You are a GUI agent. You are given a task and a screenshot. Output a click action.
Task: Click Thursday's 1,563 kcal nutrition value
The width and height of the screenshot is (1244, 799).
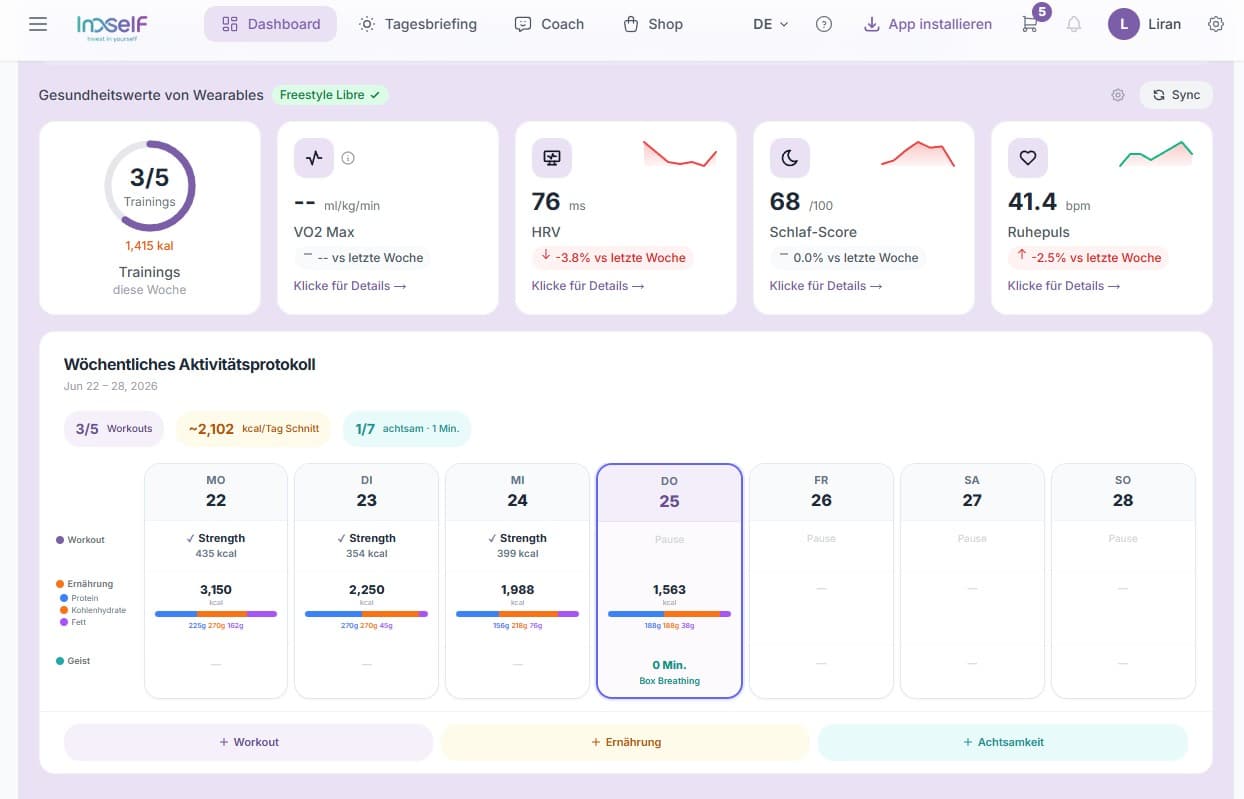point(669,590)
